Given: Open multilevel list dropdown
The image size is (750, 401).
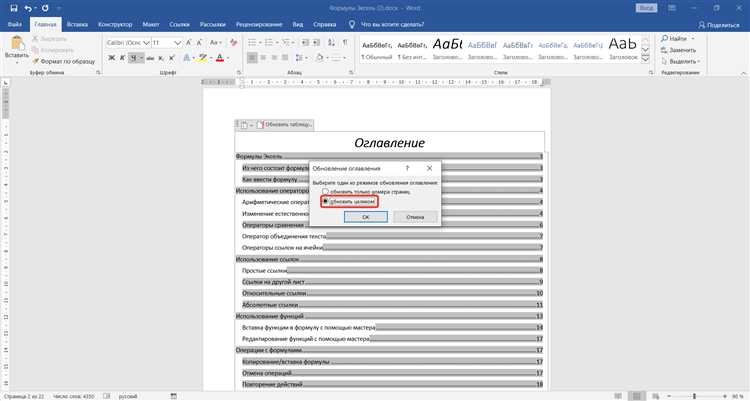Looking at the screenshot, I should point(294,43).
